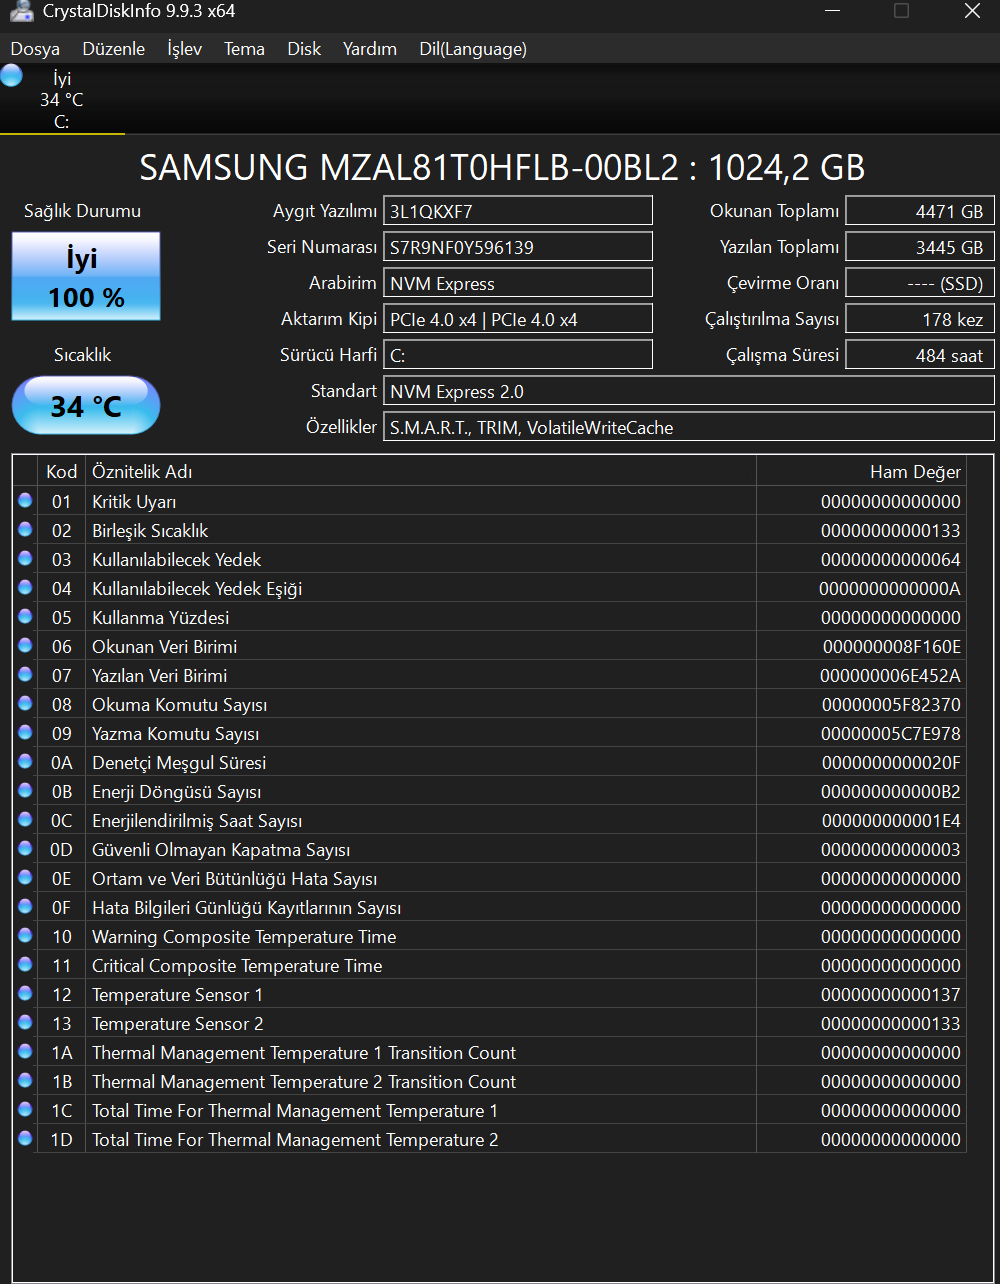
Task: Click the Aygıt Yazılımı field 3L1QKXF7
Action: (x=518, y=211)
